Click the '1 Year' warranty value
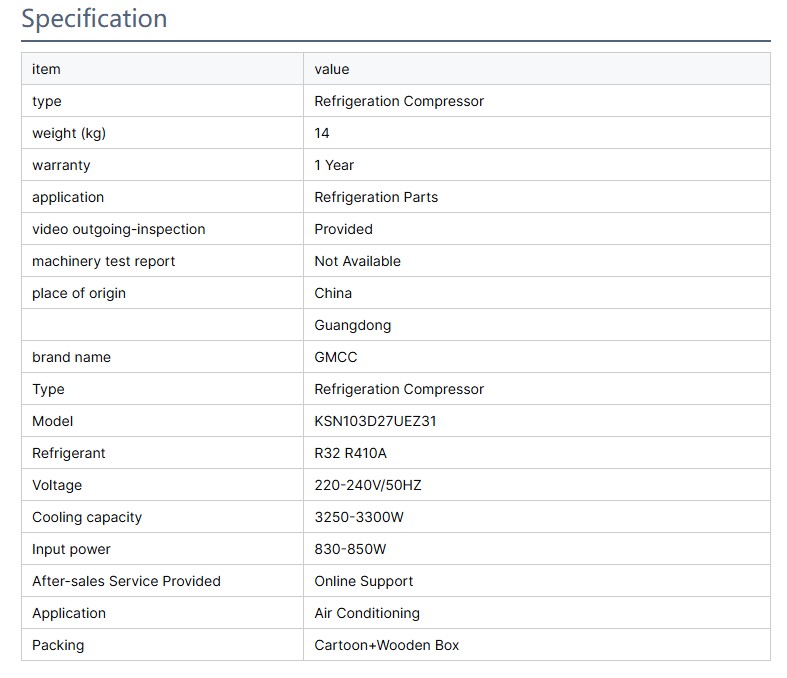 tap(334, 165)
